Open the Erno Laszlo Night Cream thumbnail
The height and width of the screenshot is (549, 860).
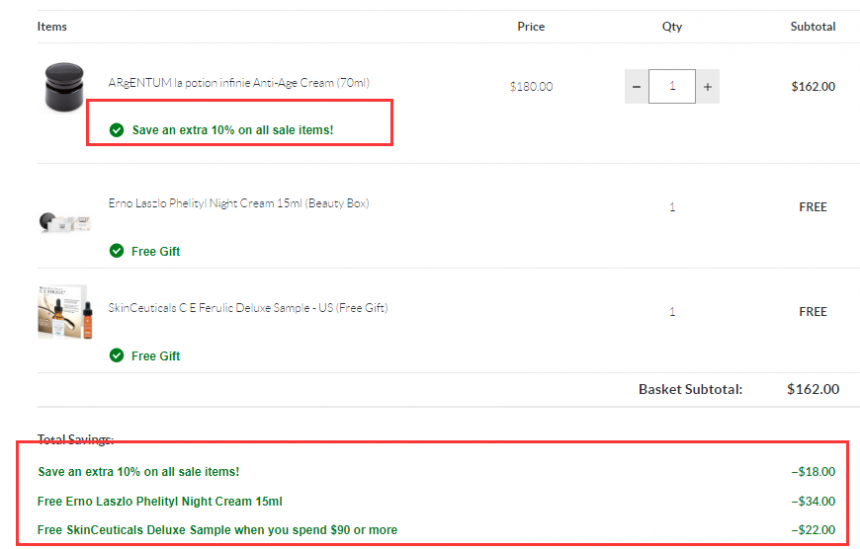tap(64, 221)
